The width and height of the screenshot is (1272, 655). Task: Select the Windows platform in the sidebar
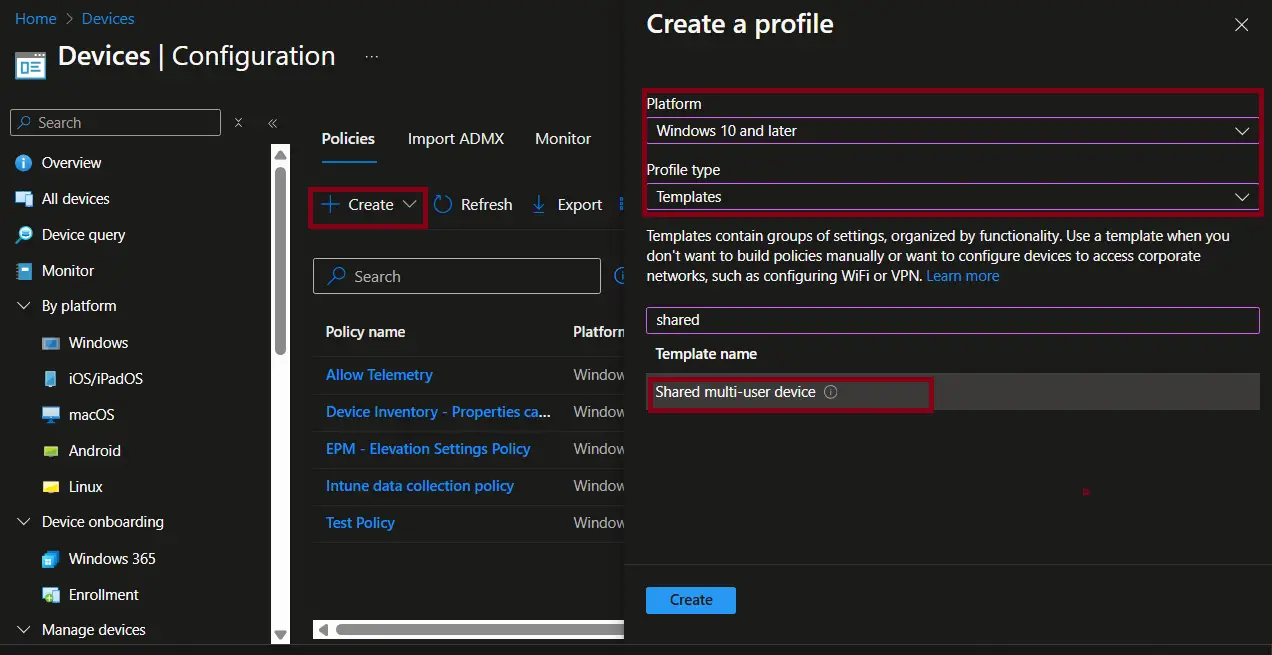(97, 342)
